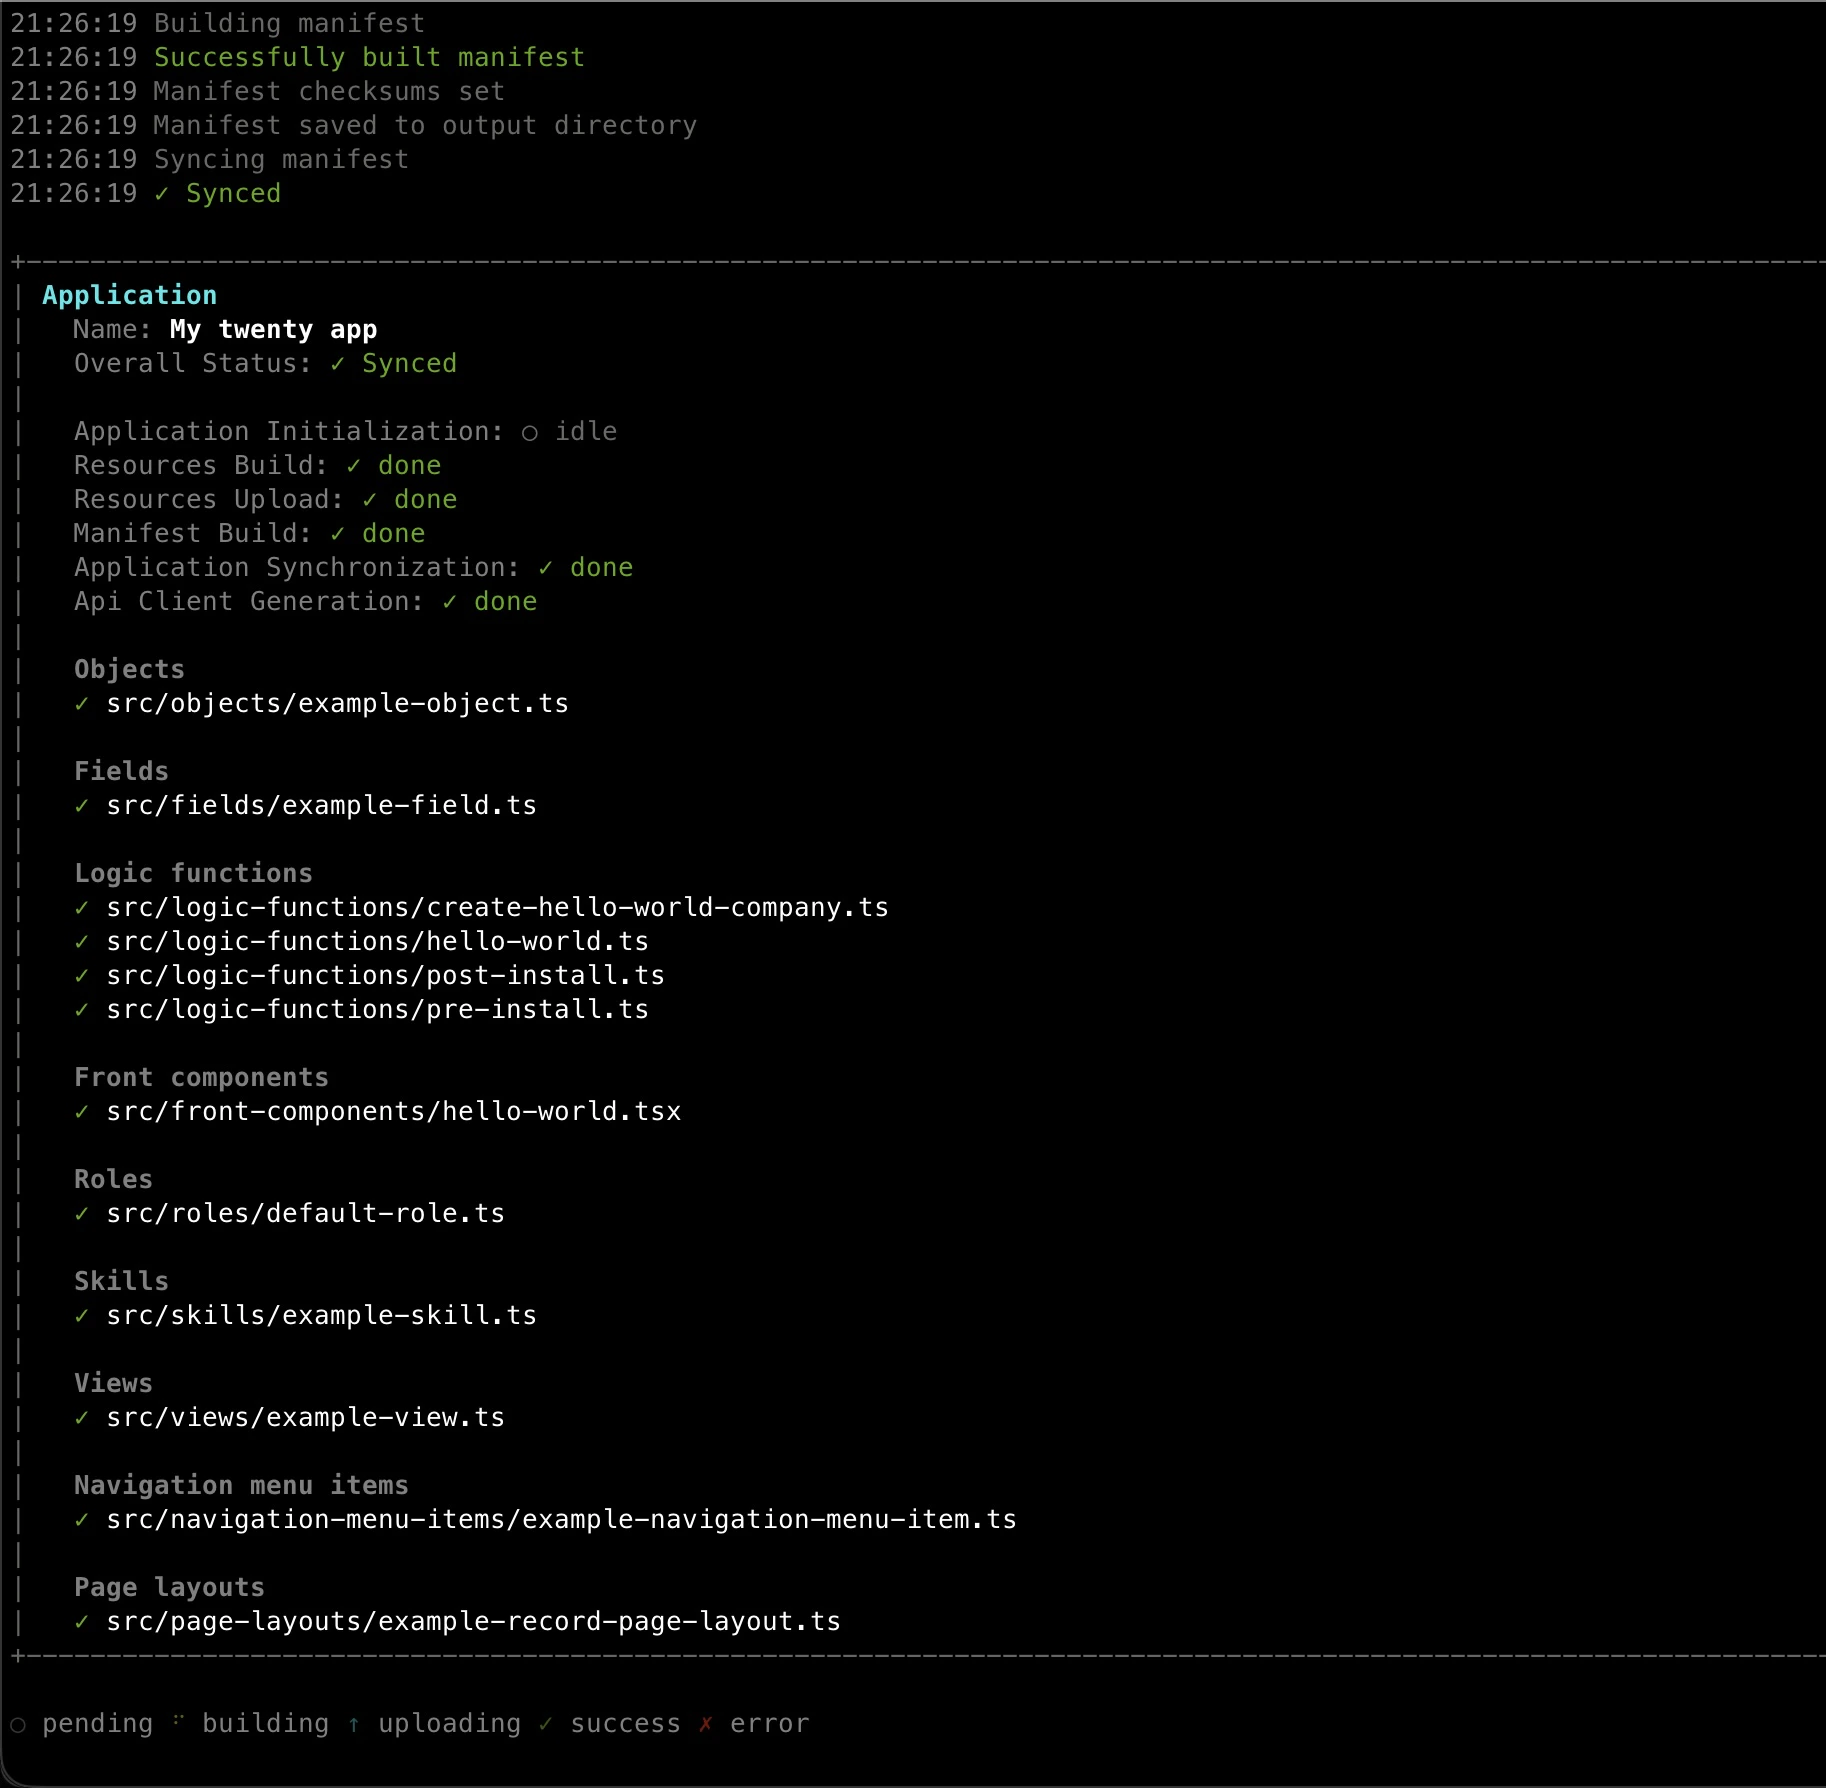Select the Application header
The image size is (1826, 1788).
pos(130,294)
